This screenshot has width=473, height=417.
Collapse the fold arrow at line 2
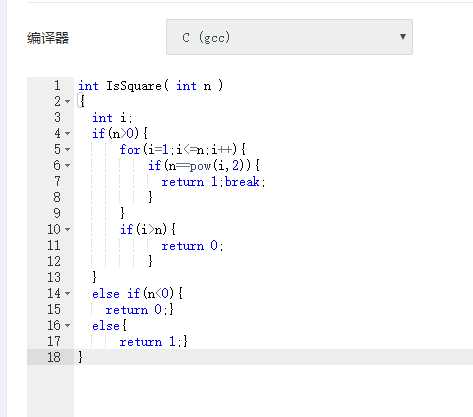pos(68,101)
